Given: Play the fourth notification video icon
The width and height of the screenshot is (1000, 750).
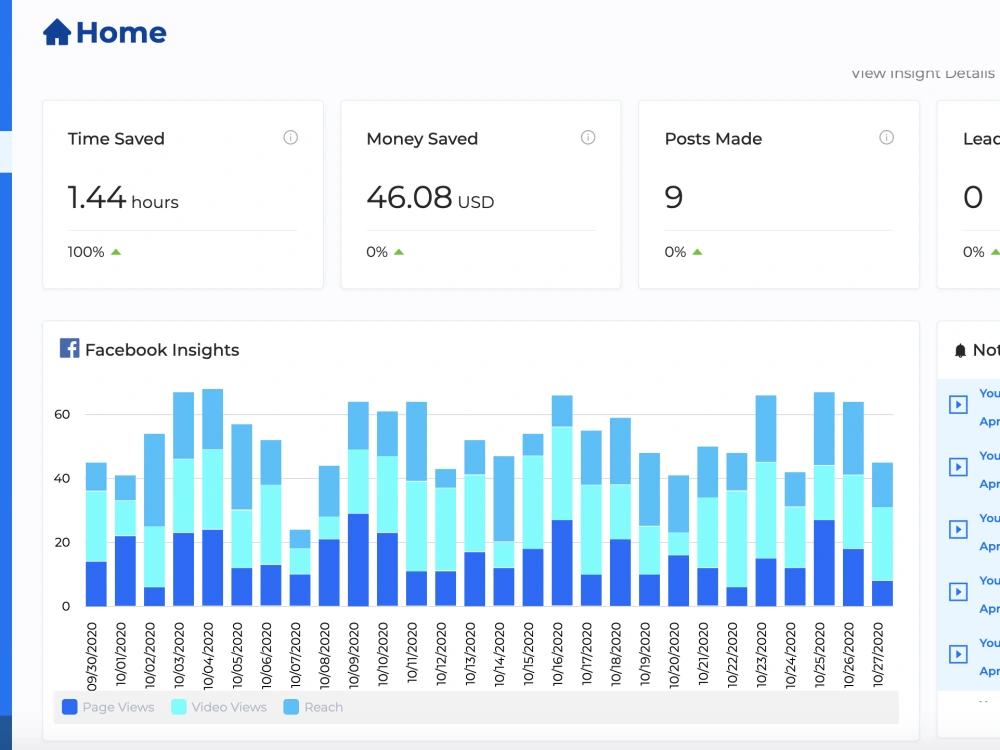Looking at the screenshot, I should click(958, 592).
